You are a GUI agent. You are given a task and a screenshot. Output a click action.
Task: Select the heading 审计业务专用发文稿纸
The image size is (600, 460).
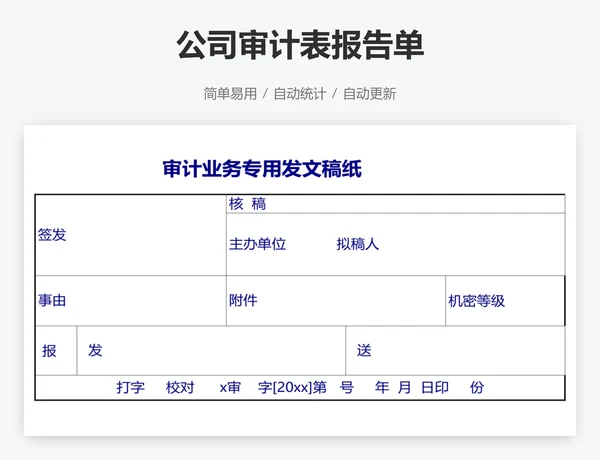click(262, 169)
